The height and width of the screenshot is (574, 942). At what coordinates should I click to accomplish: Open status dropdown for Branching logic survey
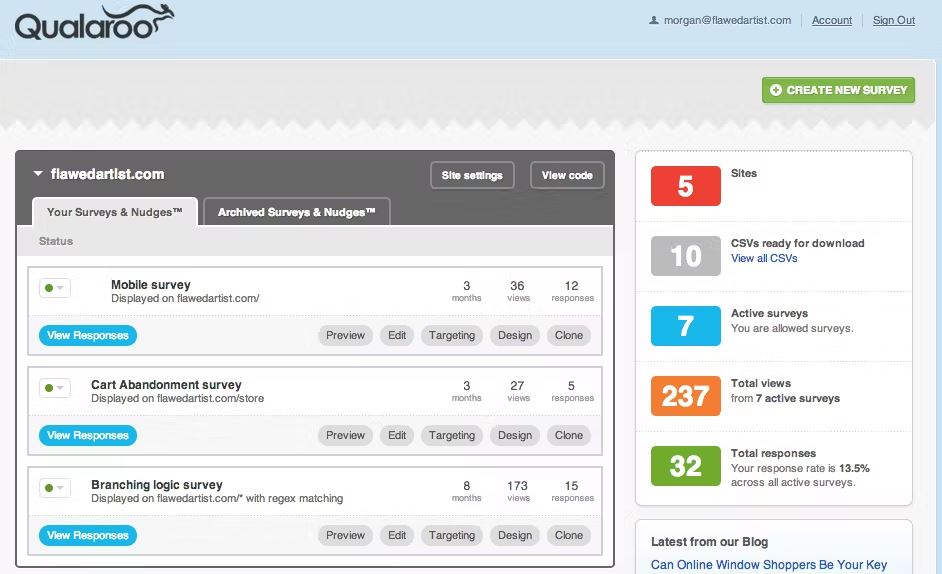click(x=55, y=487)
